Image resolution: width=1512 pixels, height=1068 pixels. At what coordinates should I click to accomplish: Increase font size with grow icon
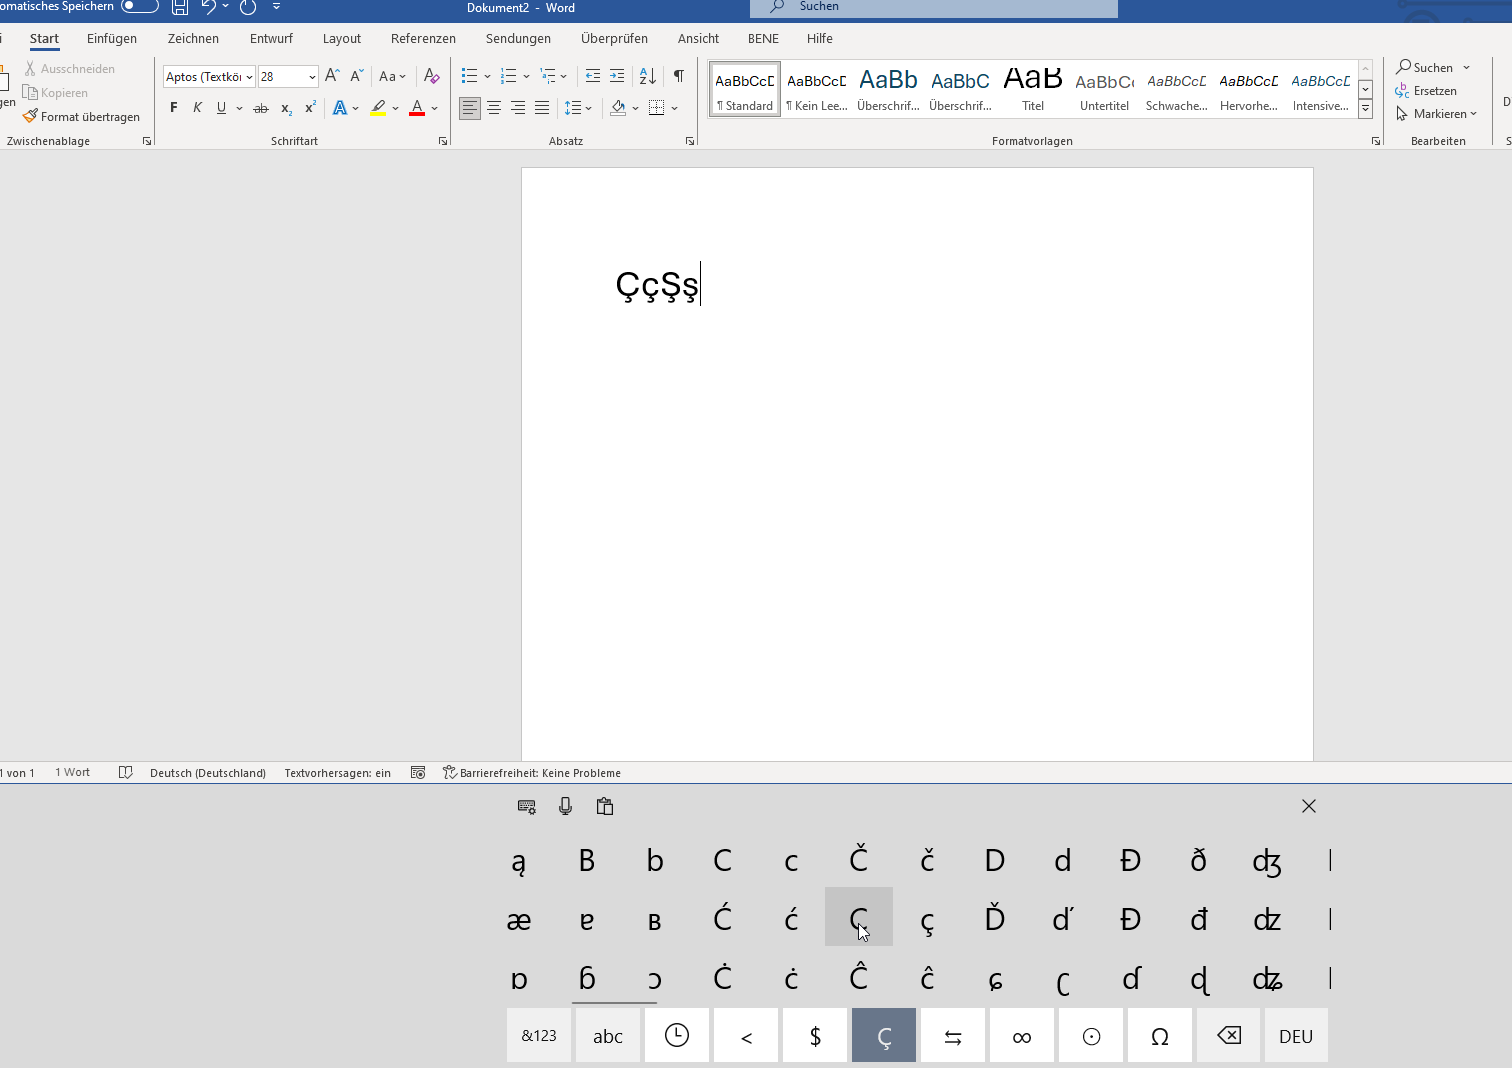[333, 76]
